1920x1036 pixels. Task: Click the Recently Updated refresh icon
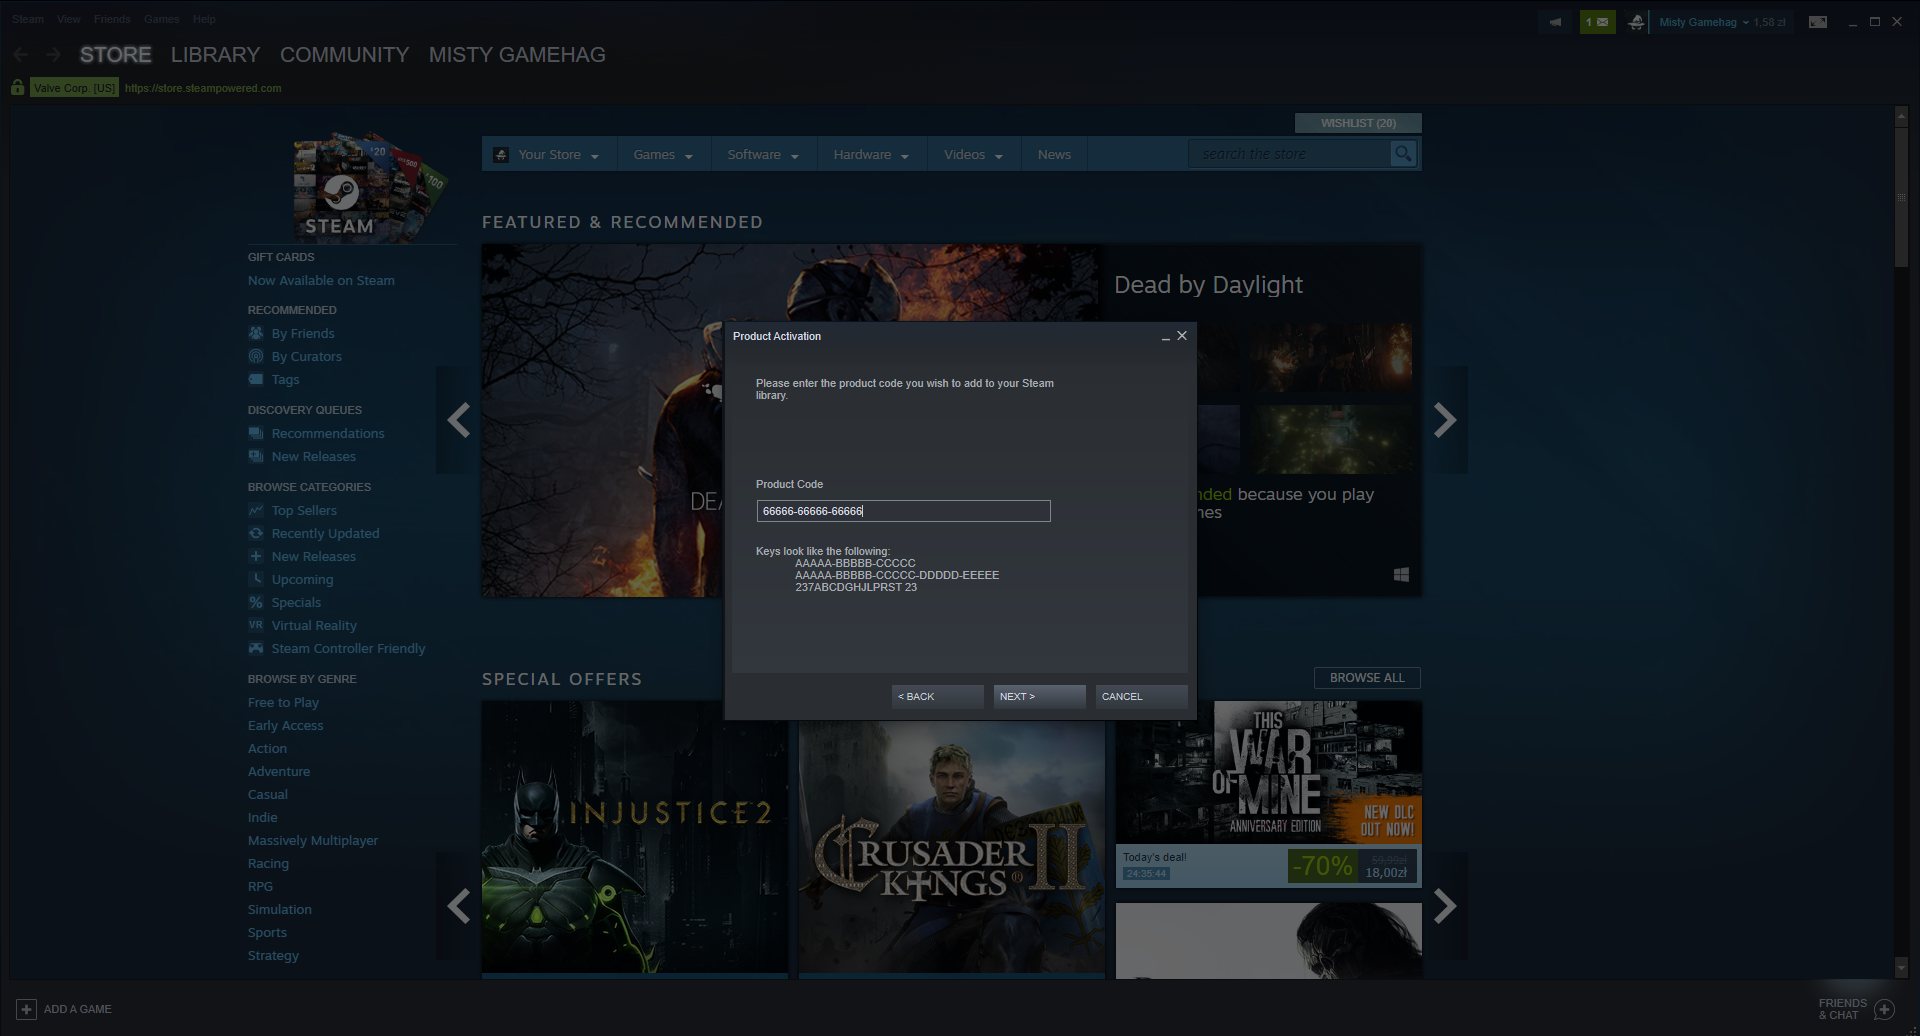pos(256,533)
